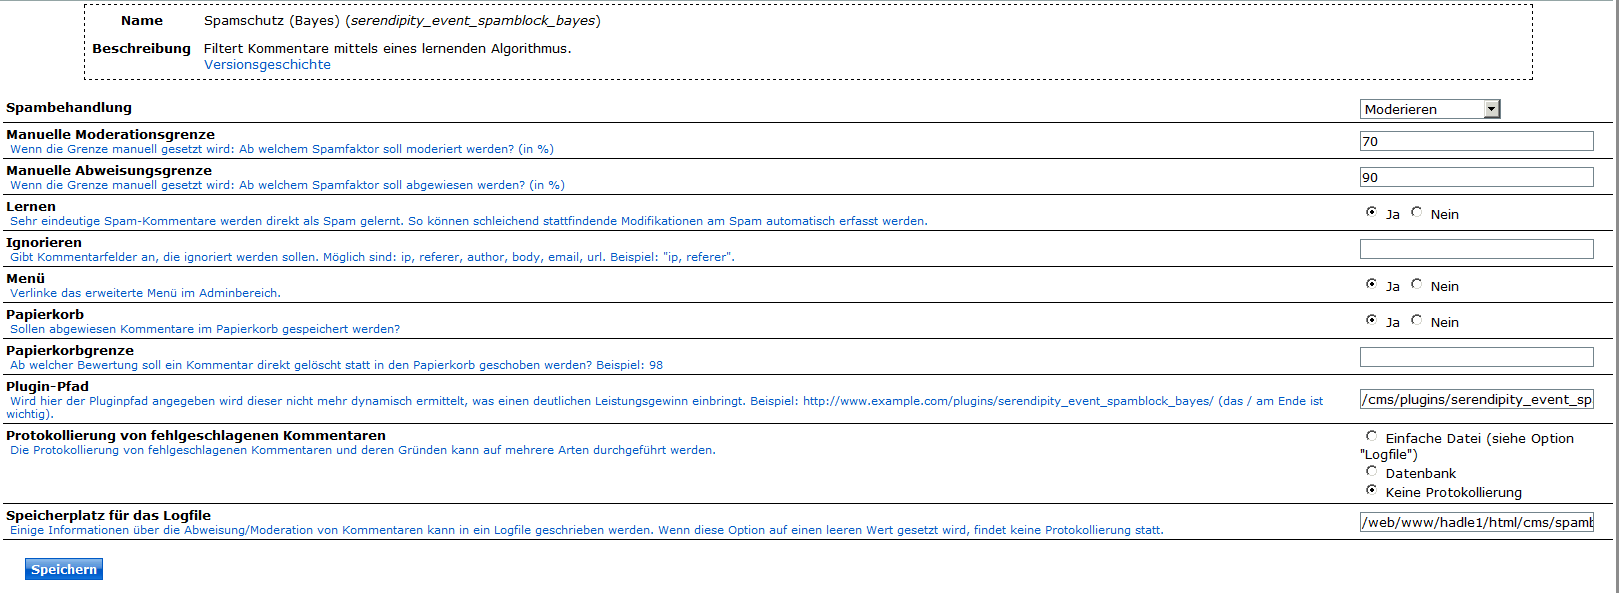Click the Papierkorbgrenze input field
Image resolution: width=1619 pixels, height=593 pixels.
[x=1476, y=357]
